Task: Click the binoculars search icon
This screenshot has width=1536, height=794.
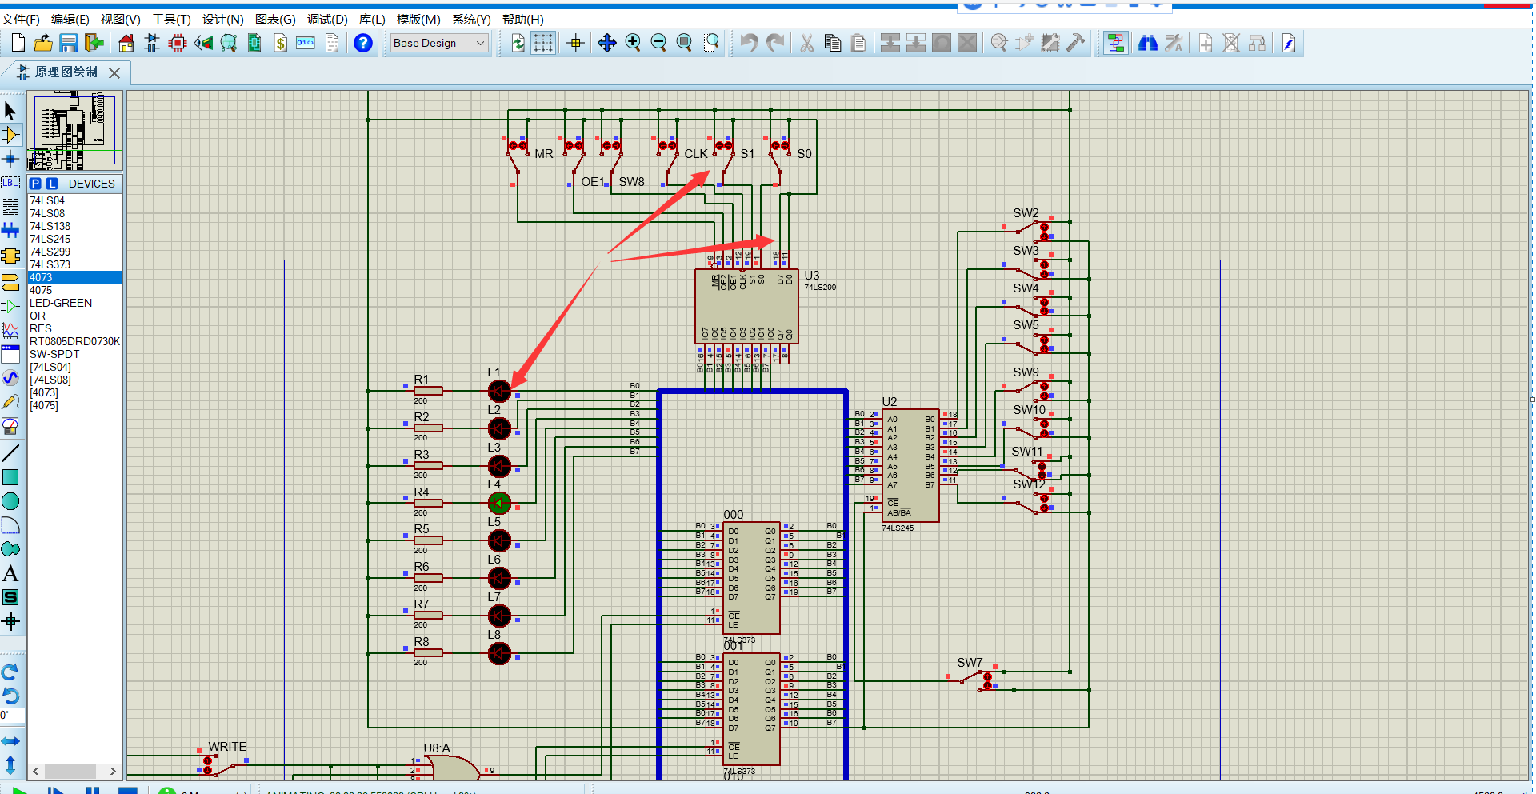Action: [x=1148, y=43]
